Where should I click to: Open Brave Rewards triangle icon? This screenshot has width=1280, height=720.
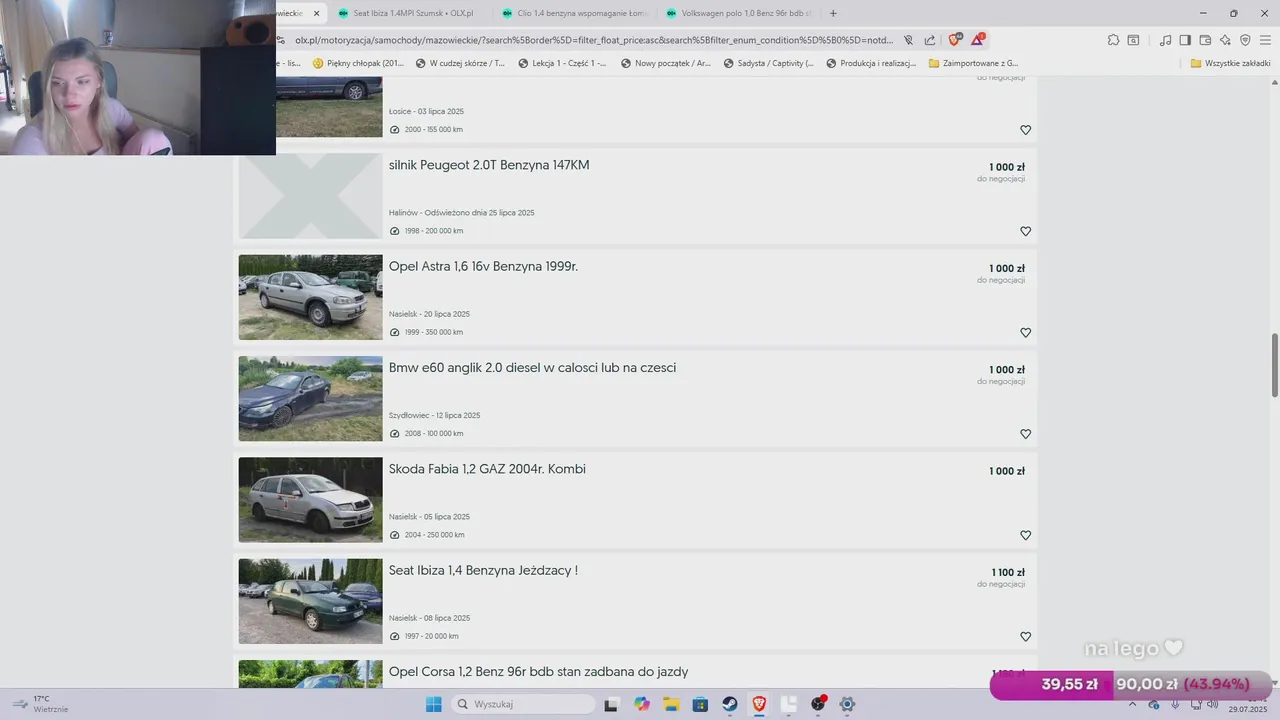pyautogui.click(x=977, y=40)
